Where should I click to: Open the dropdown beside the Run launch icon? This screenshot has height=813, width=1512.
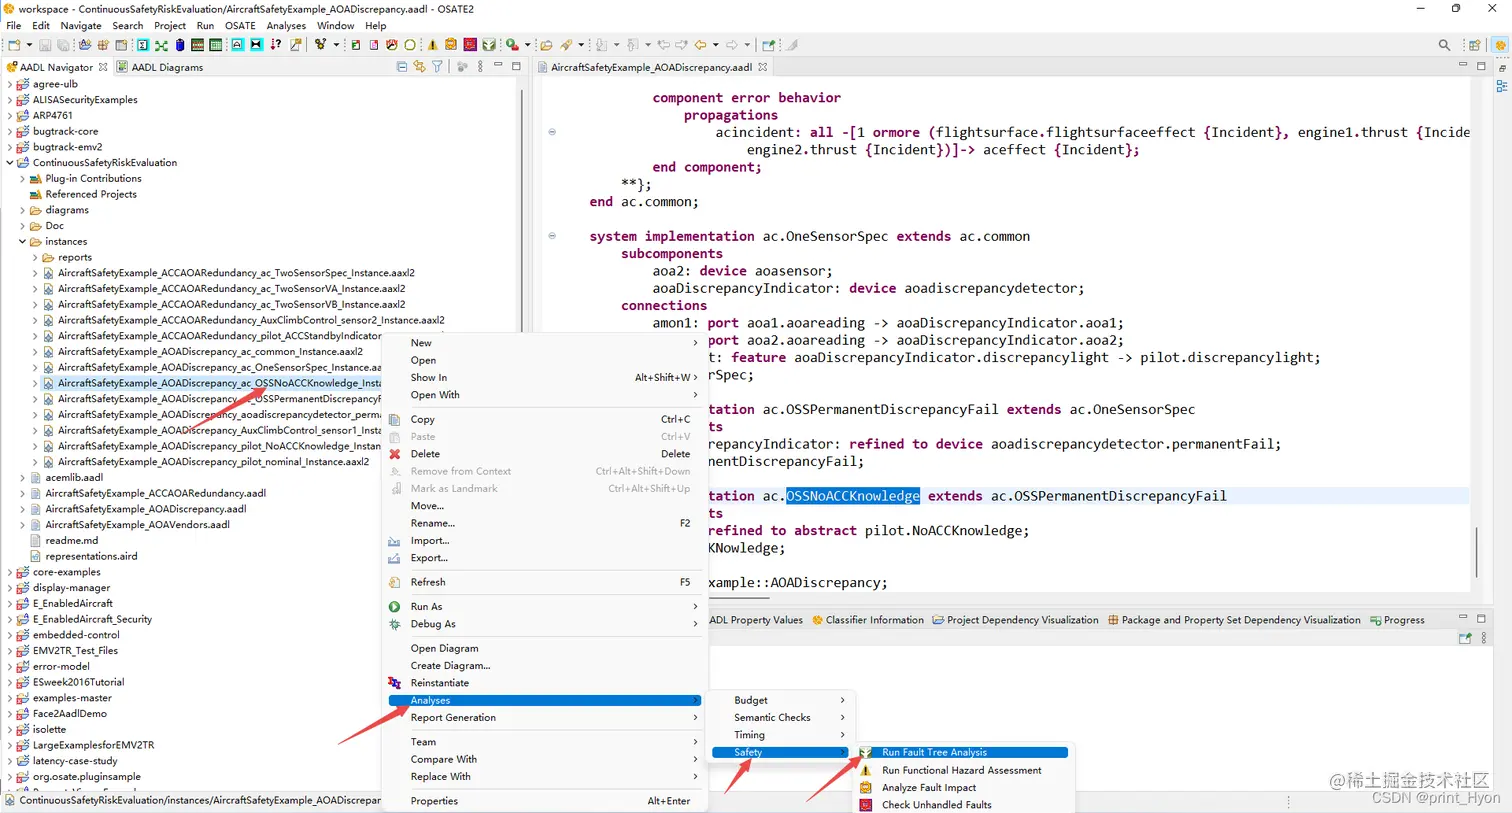527,45
